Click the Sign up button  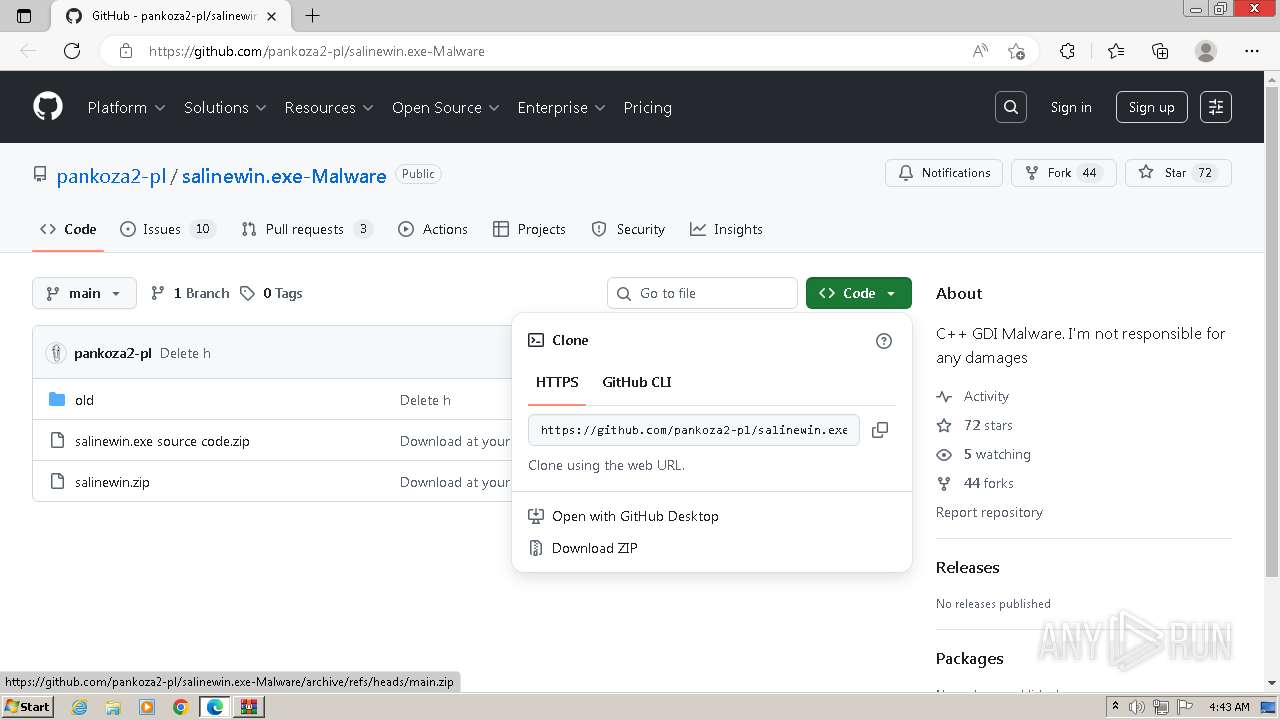click(1152, 107)
